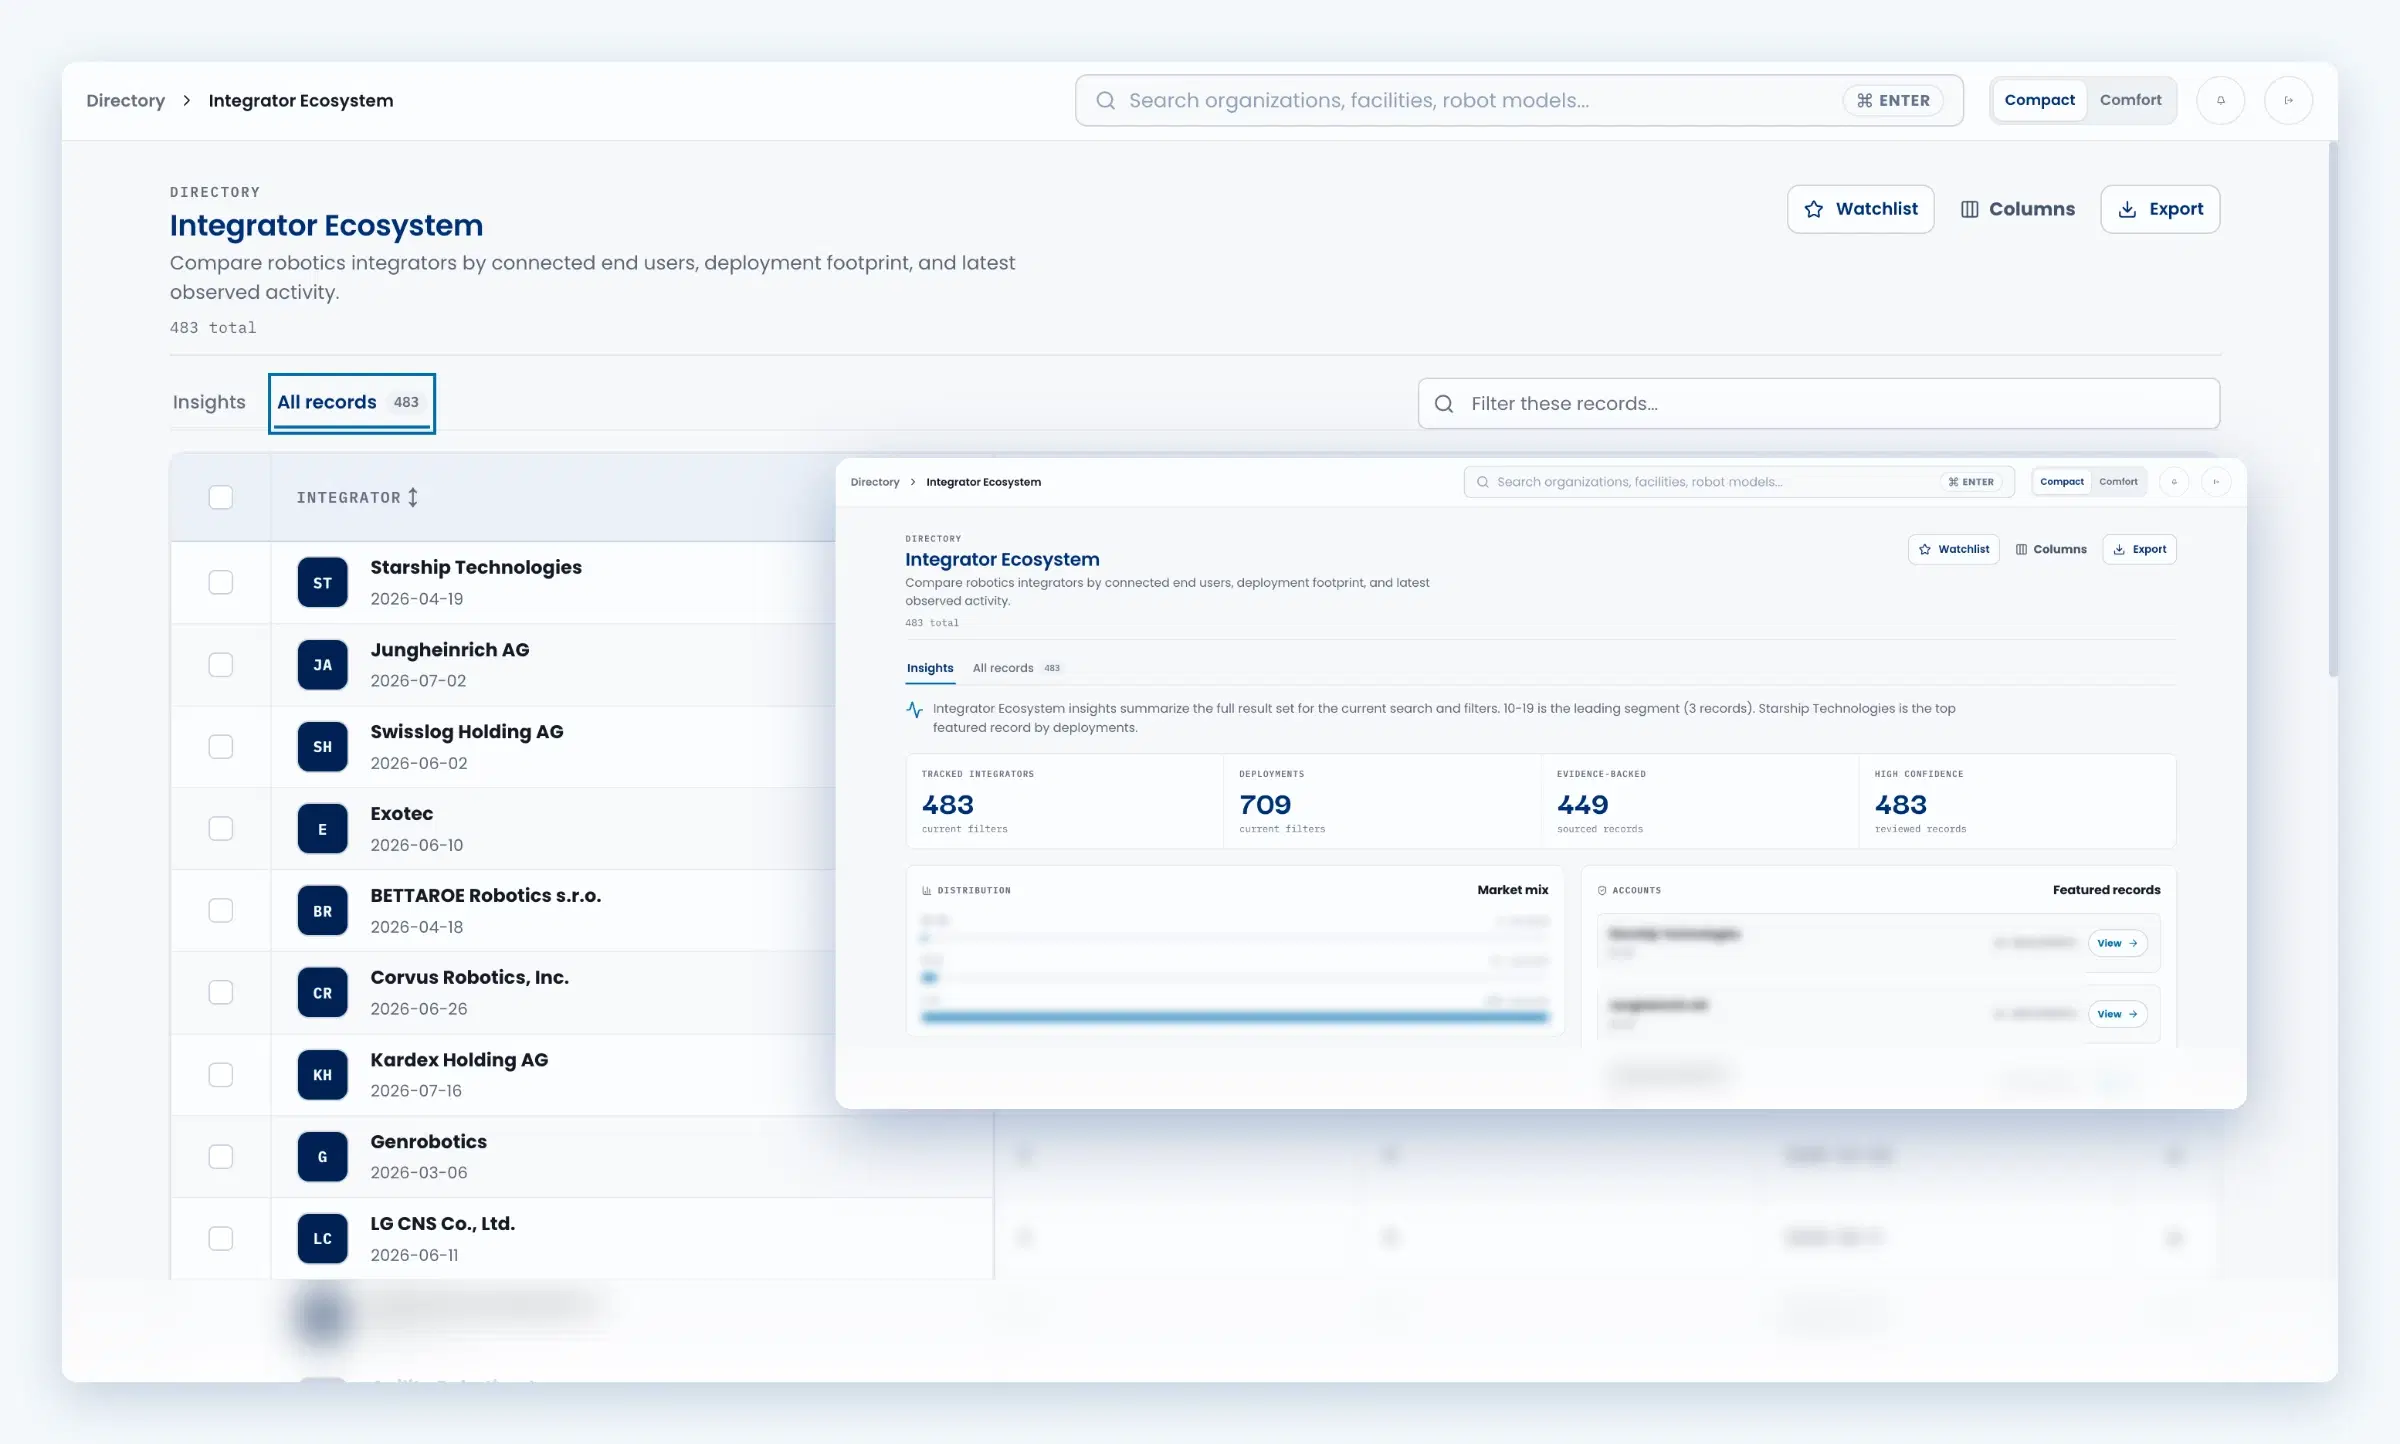Click the sign-out icon in the preview card
The width and height of the screenshot is (2400, 1444).
pyautogui.click(x=2216, y=482)
